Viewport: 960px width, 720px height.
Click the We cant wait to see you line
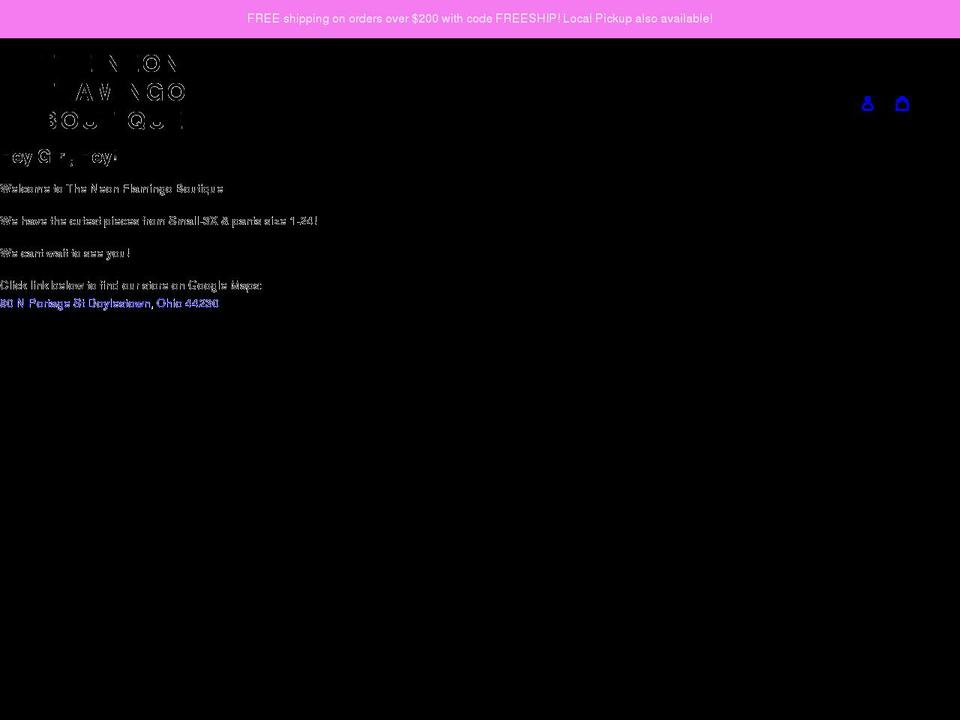(65, 253)
